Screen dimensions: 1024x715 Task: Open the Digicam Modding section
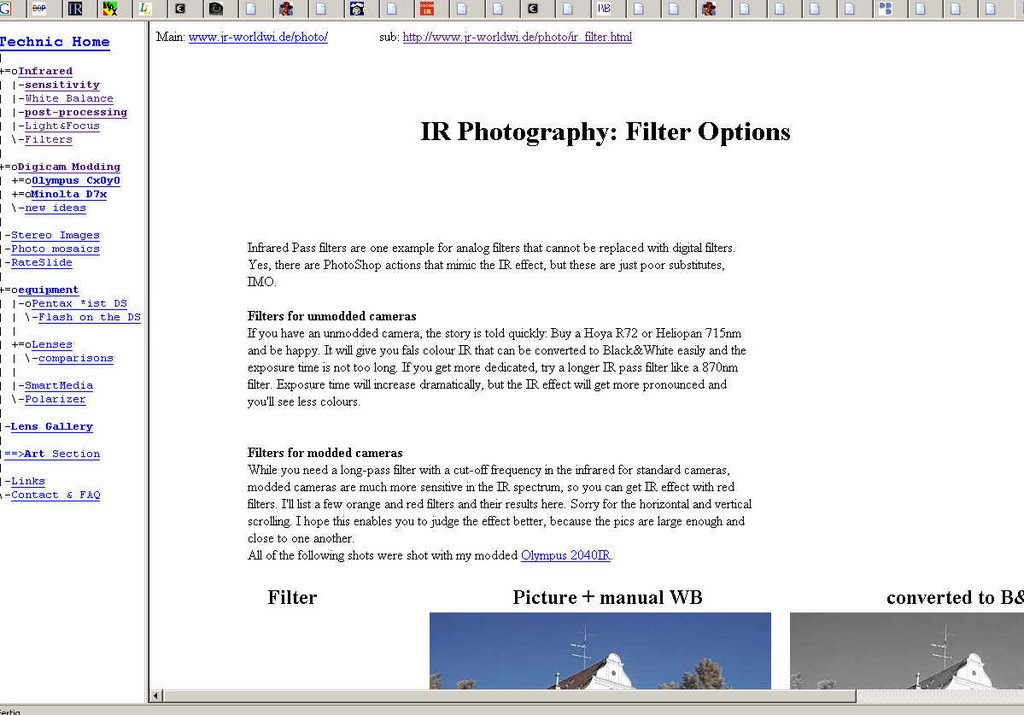tap(69, 167)
